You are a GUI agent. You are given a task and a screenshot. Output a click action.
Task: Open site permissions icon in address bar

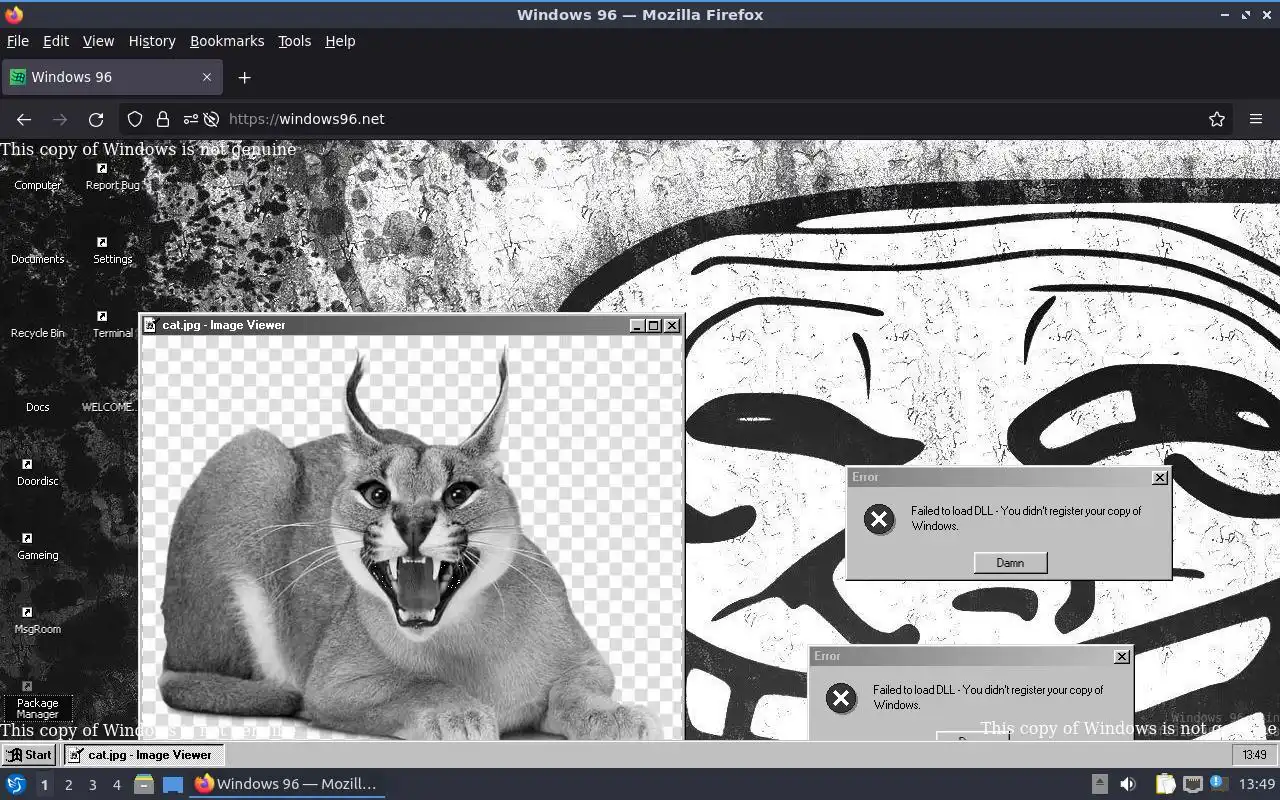(190, 119)
